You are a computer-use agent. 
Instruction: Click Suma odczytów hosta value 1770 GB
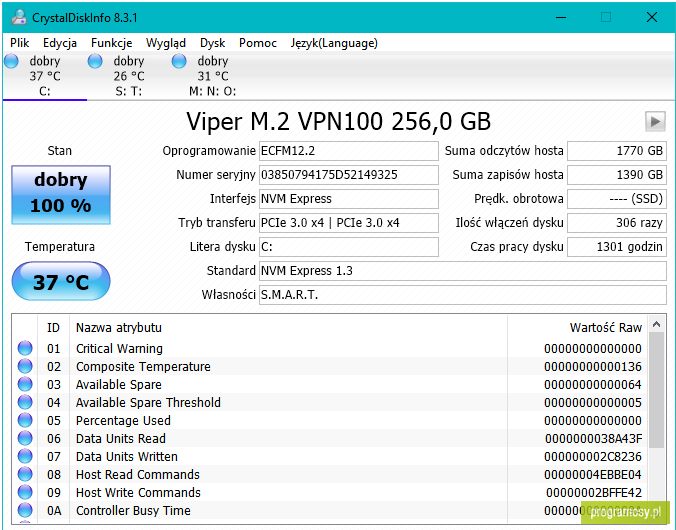click(617, 151)
